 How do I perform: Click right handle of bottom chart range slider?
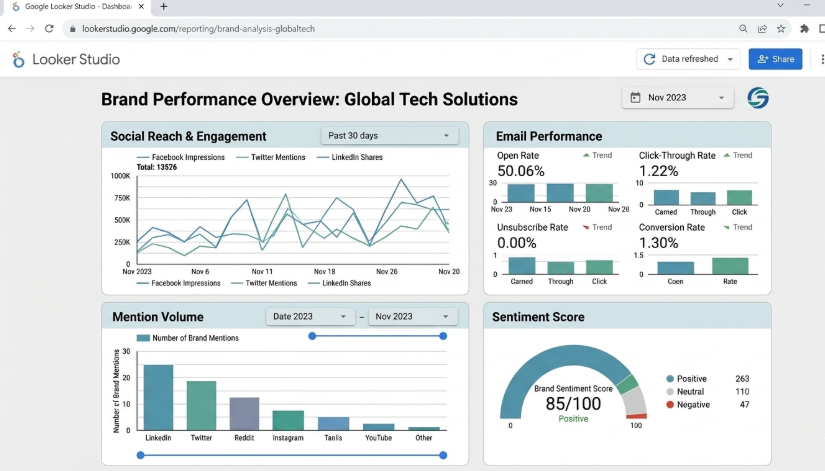[443, 455]
